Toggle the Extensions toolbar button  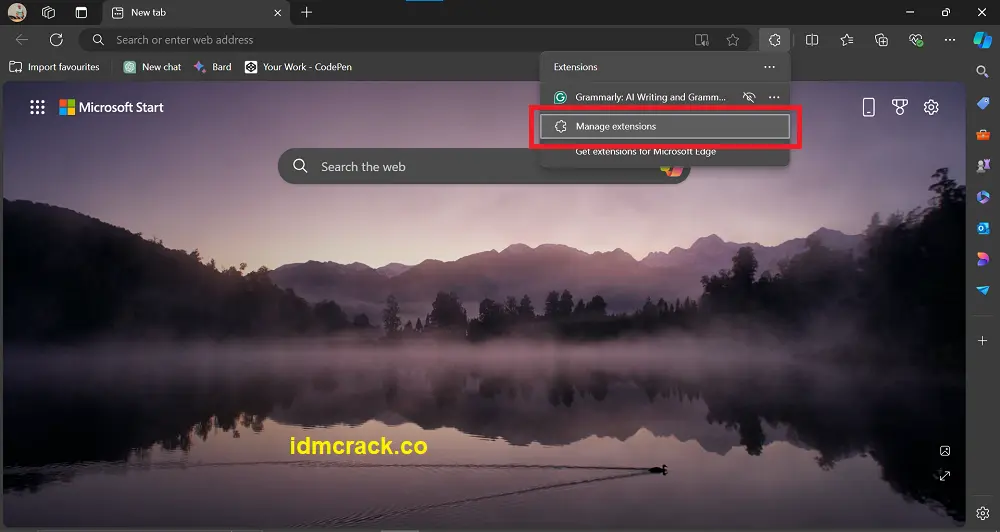coord(774,40)
